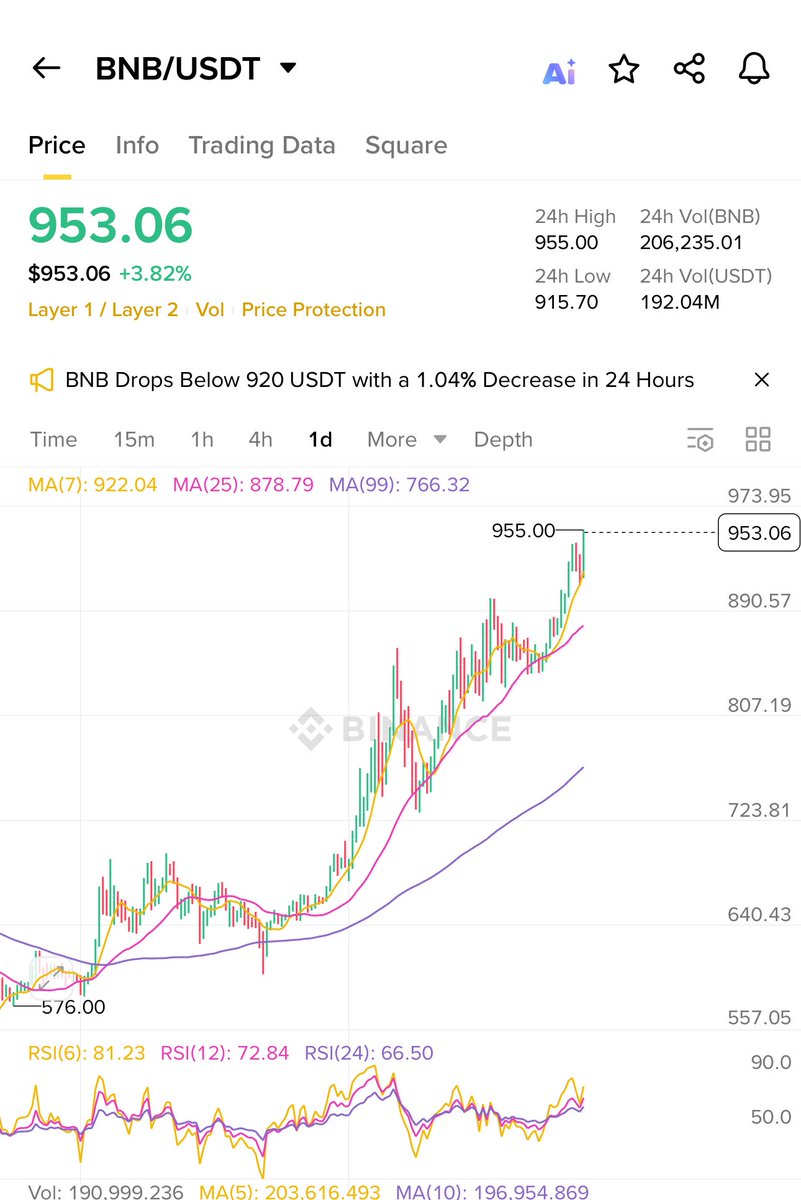This screenshot has width=801, height=1200.
Task: Add BNB/USDT to favorites with the star
Action: click(624, 69)
